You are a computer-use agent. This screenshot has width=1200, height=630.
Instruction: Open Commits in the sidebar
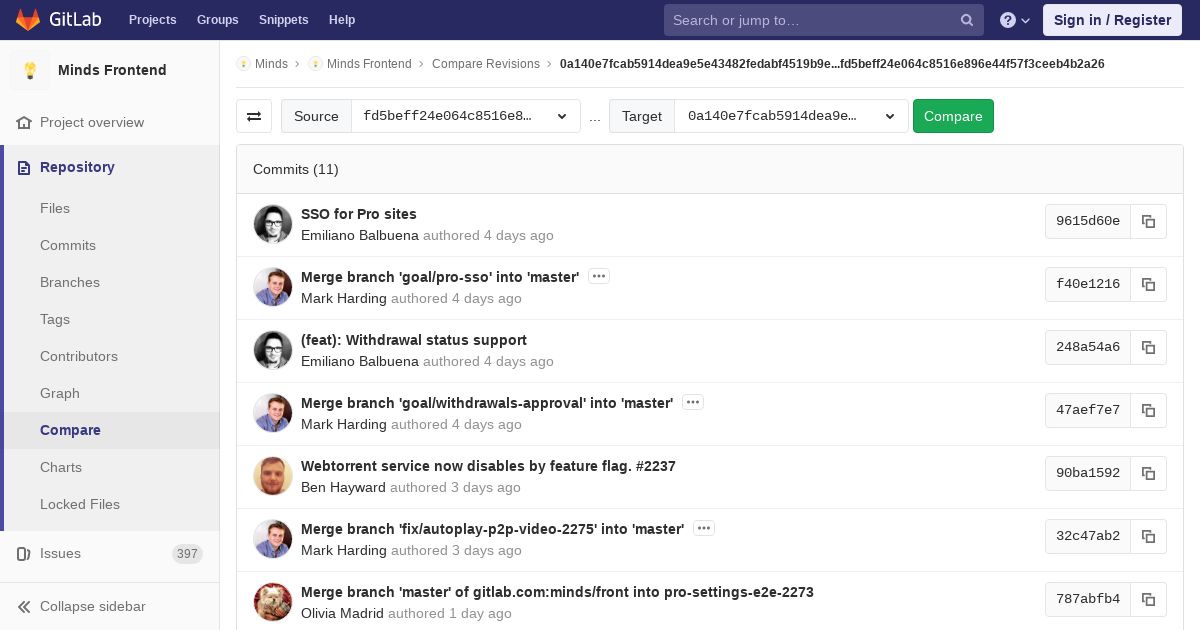pyautogui.click(x=68, y=245)
